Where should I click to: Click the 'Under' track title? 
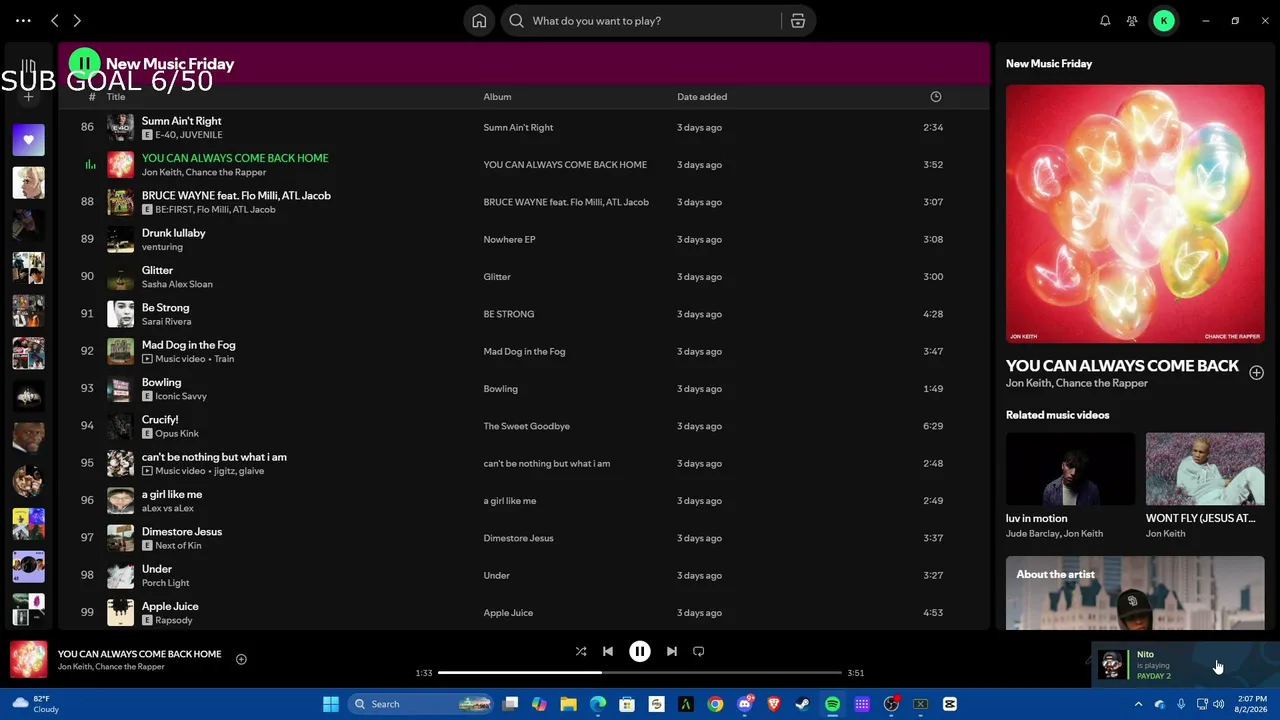coord(157,569)
